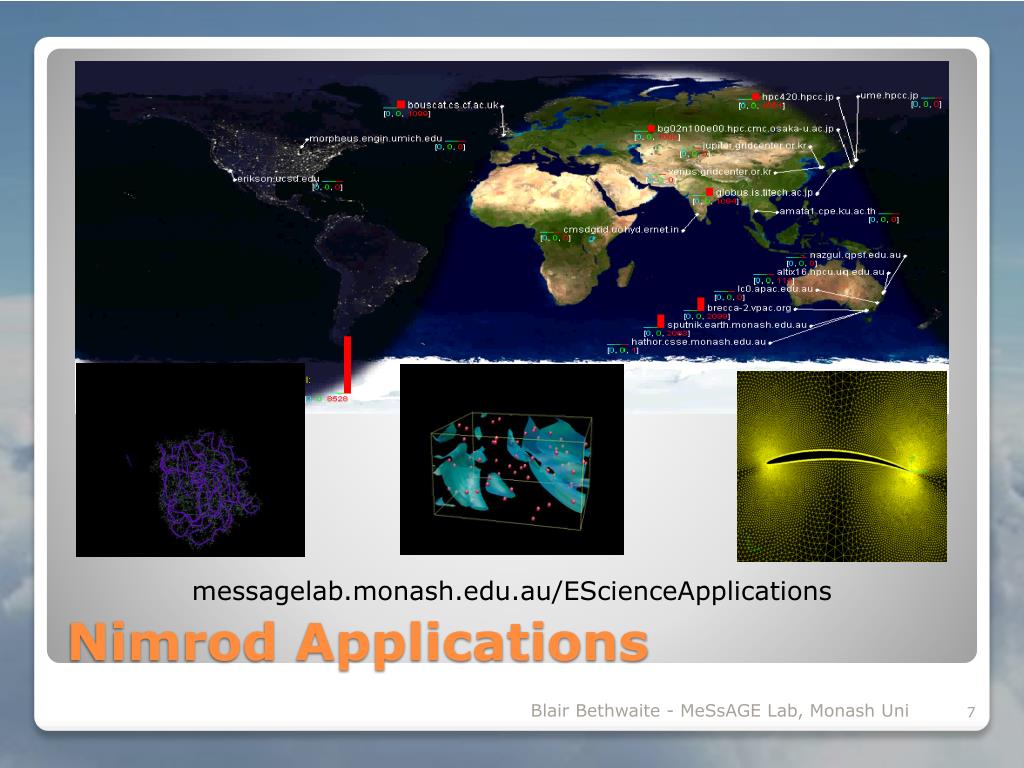This screenshot has height=768, width=1024.
Task: Click the sputnik.earth.monash.edu.au host label
Action: pyautogui.click(x=737, y=325)
